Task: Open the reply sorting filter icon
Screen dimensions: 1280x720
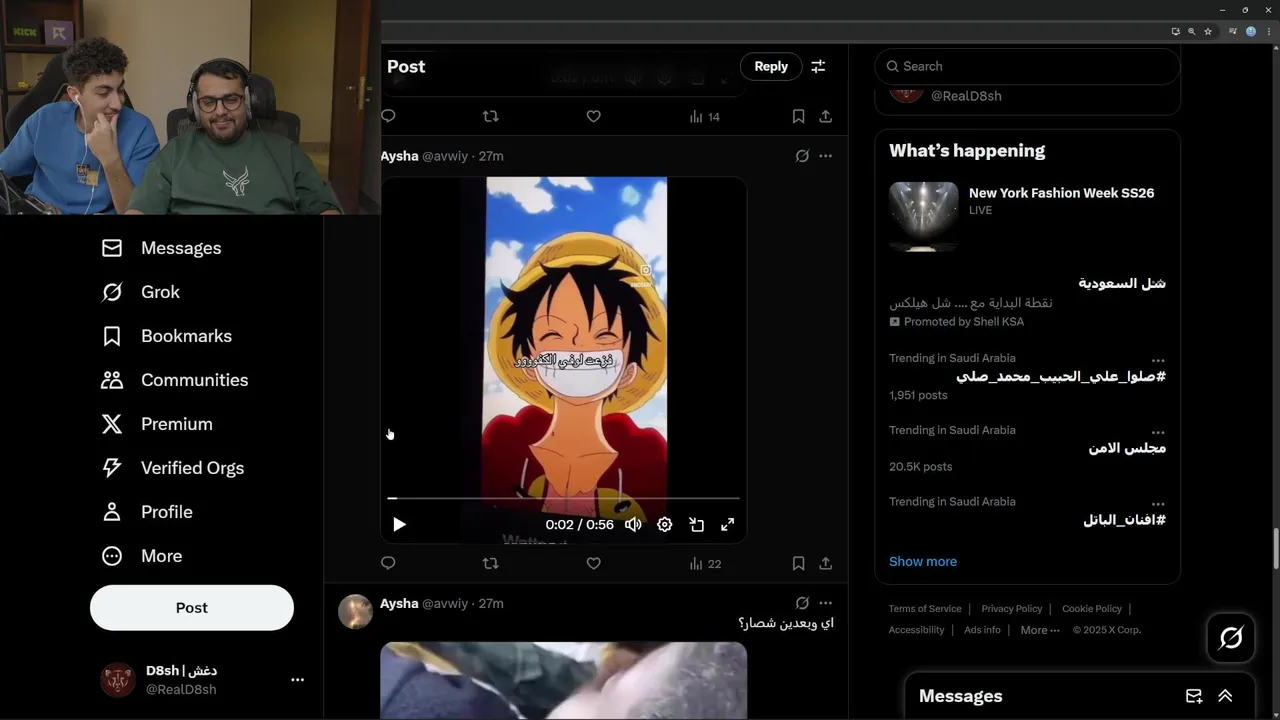Action: 818,66
